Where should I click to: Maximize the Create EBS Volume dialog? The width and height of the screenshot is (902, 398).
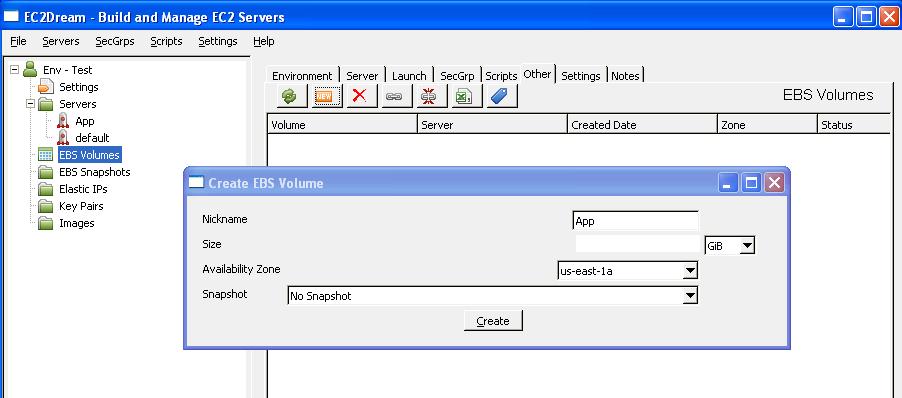[x=751, y=183]
